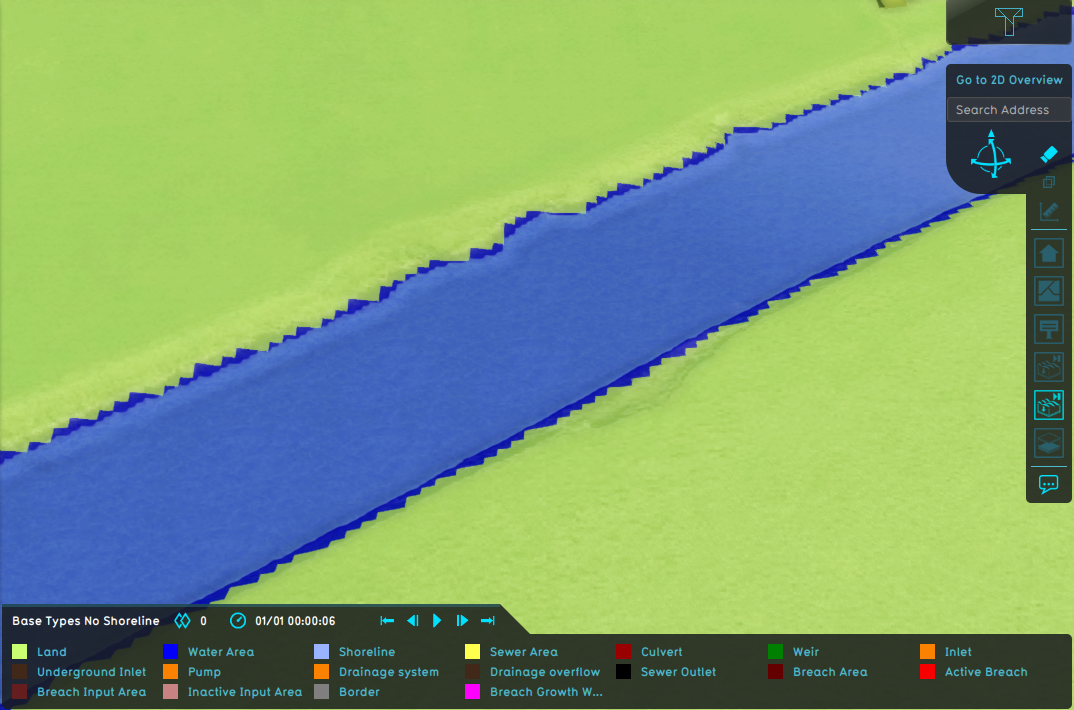This screenshot has height=710, width=1074.
Task: Toggle the dimmed overlay button above the active one
Action: click(1049, 367)
